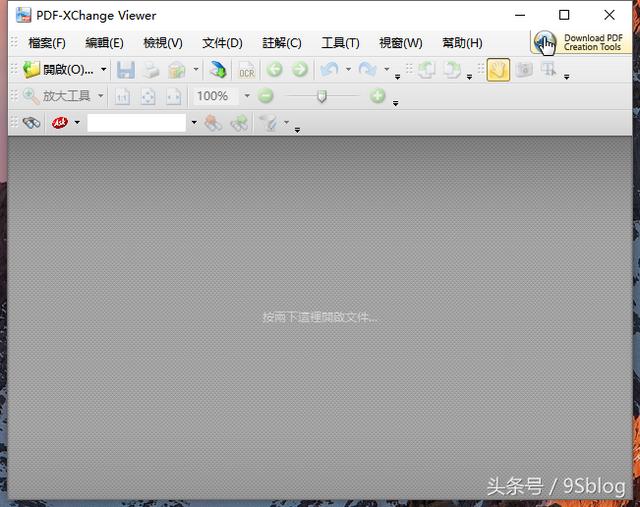Click the green forward arrow icon
The height and width of the screenshot is (507, 640).
click(x=300, y=70)
